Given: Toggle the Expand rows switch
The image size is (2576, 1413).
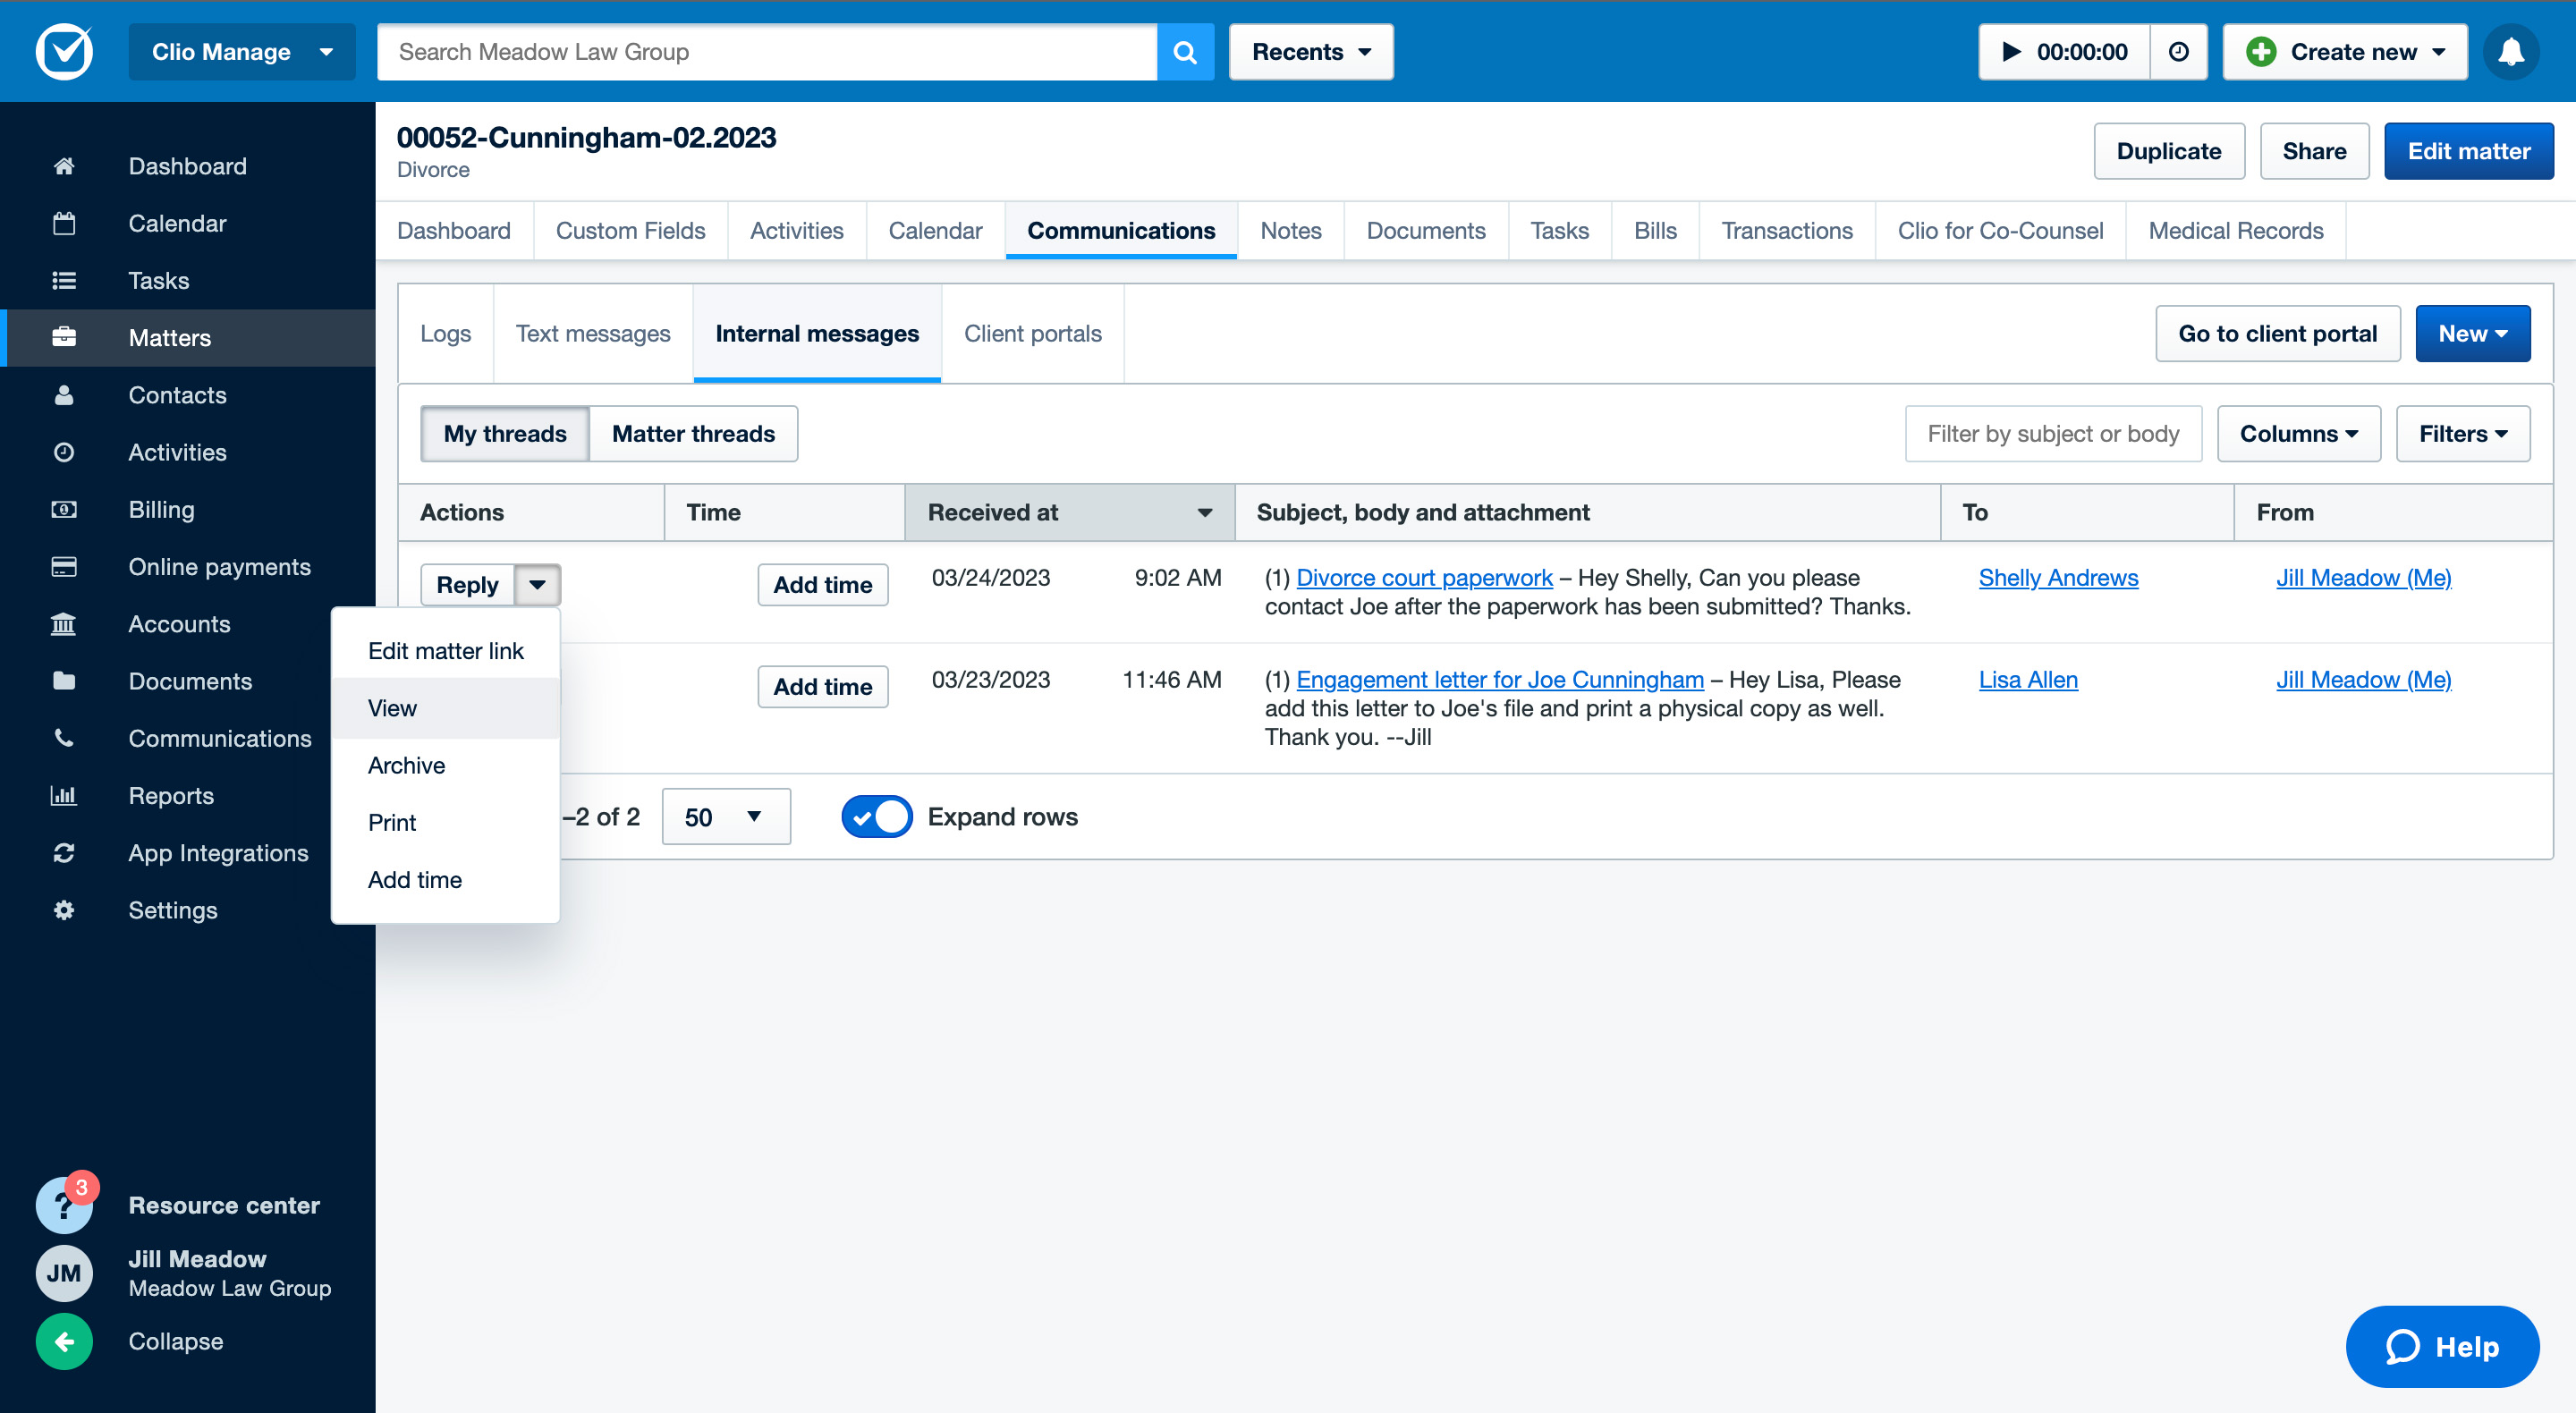Looking at the screenshot, I should click(x=877, y=817).
